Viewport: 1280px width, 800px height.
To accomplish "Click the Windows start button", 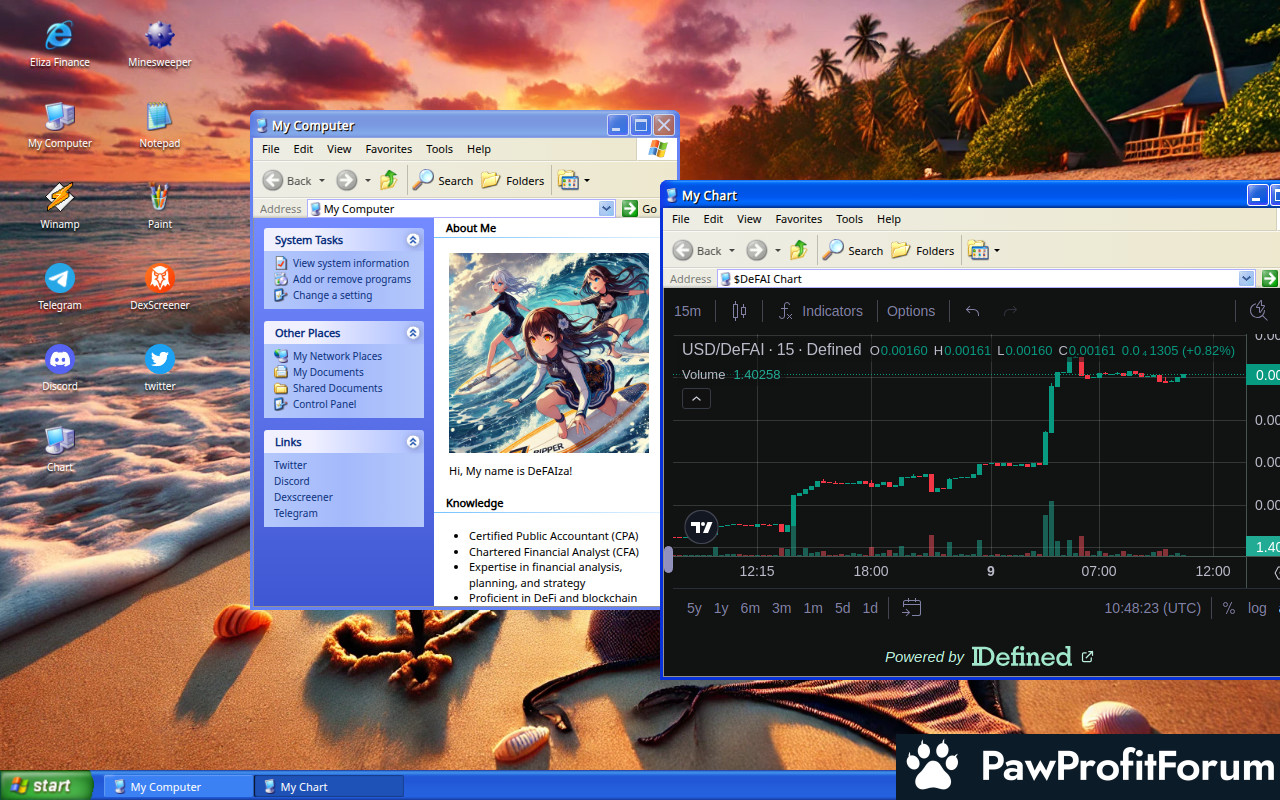I will [x=46, y=786].
